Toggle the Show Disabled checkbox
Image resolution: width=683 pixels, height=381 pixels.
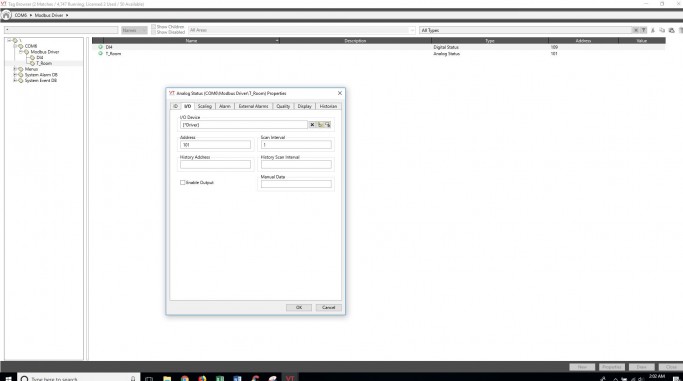coord(153,32)
